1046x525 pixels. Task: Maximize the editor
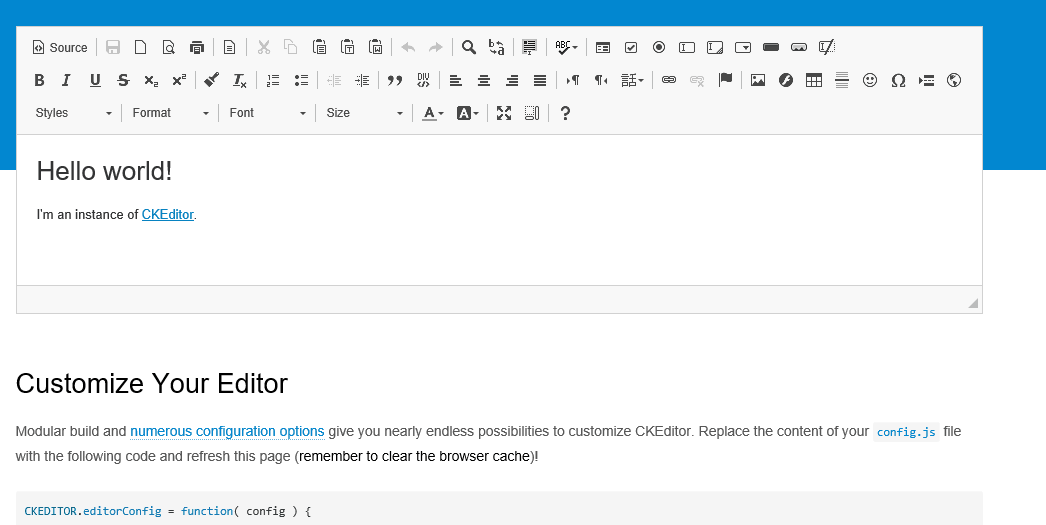504,113
